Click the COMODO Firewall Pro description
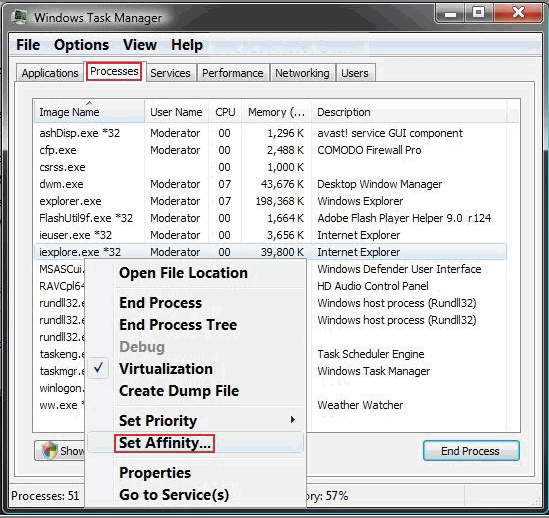 pos(369,150)
